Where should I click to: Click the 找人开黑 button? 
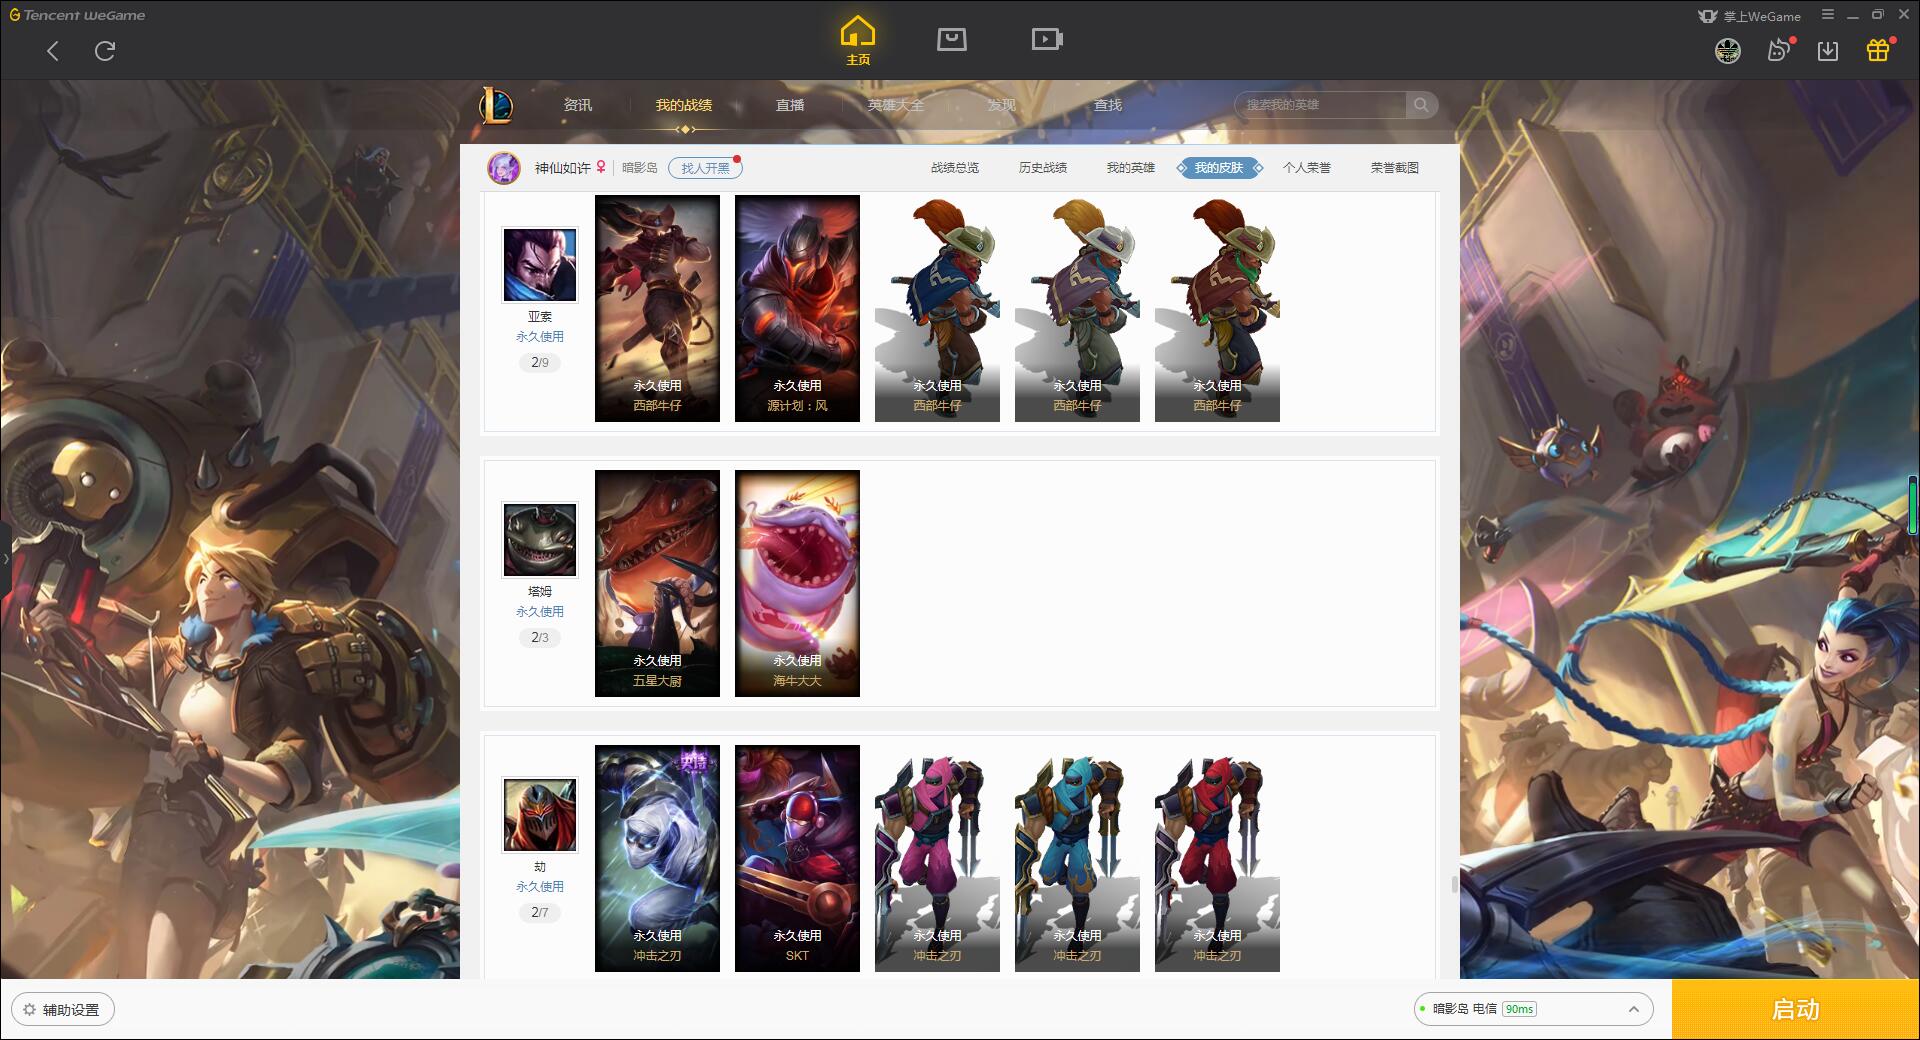pos(705,168)
